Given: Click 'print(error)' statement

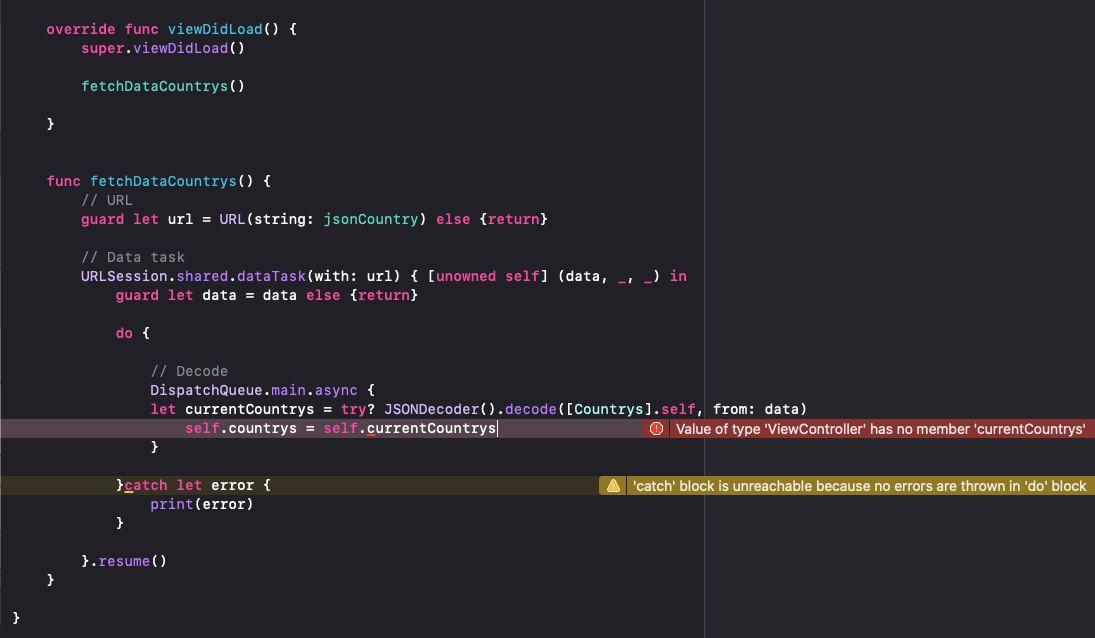Looking at the screenshot, I should [201, 504].
